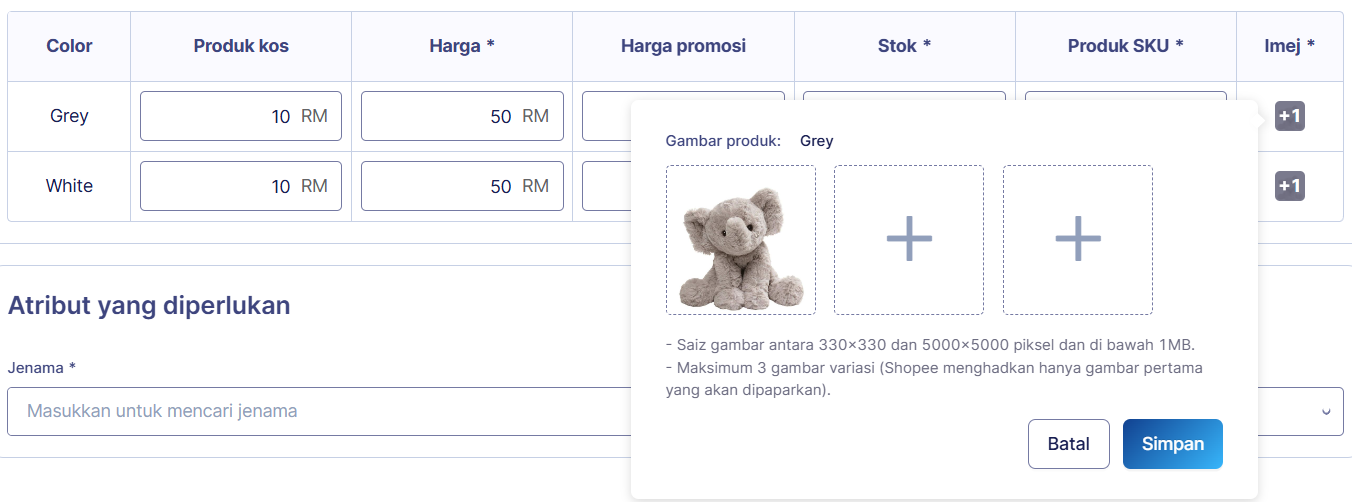Viewport: 1352px width, 502px height.
Task: Edit Produk kos field for Grey
Action: (240, 116)
